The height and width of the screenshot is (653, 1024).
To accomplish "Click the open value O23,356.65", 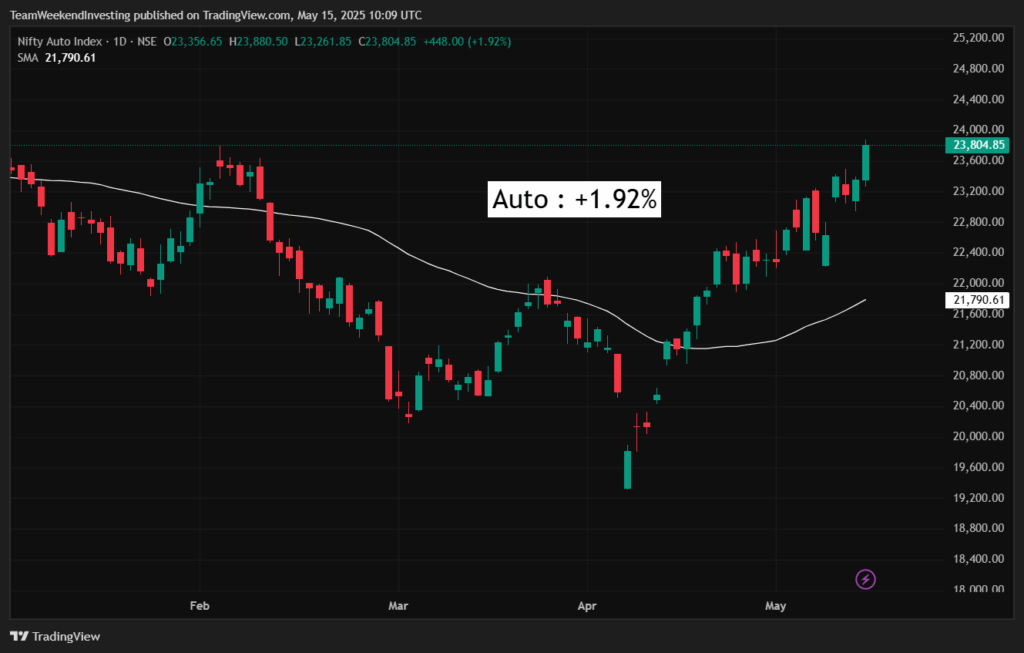I will (x=193, y=42).
